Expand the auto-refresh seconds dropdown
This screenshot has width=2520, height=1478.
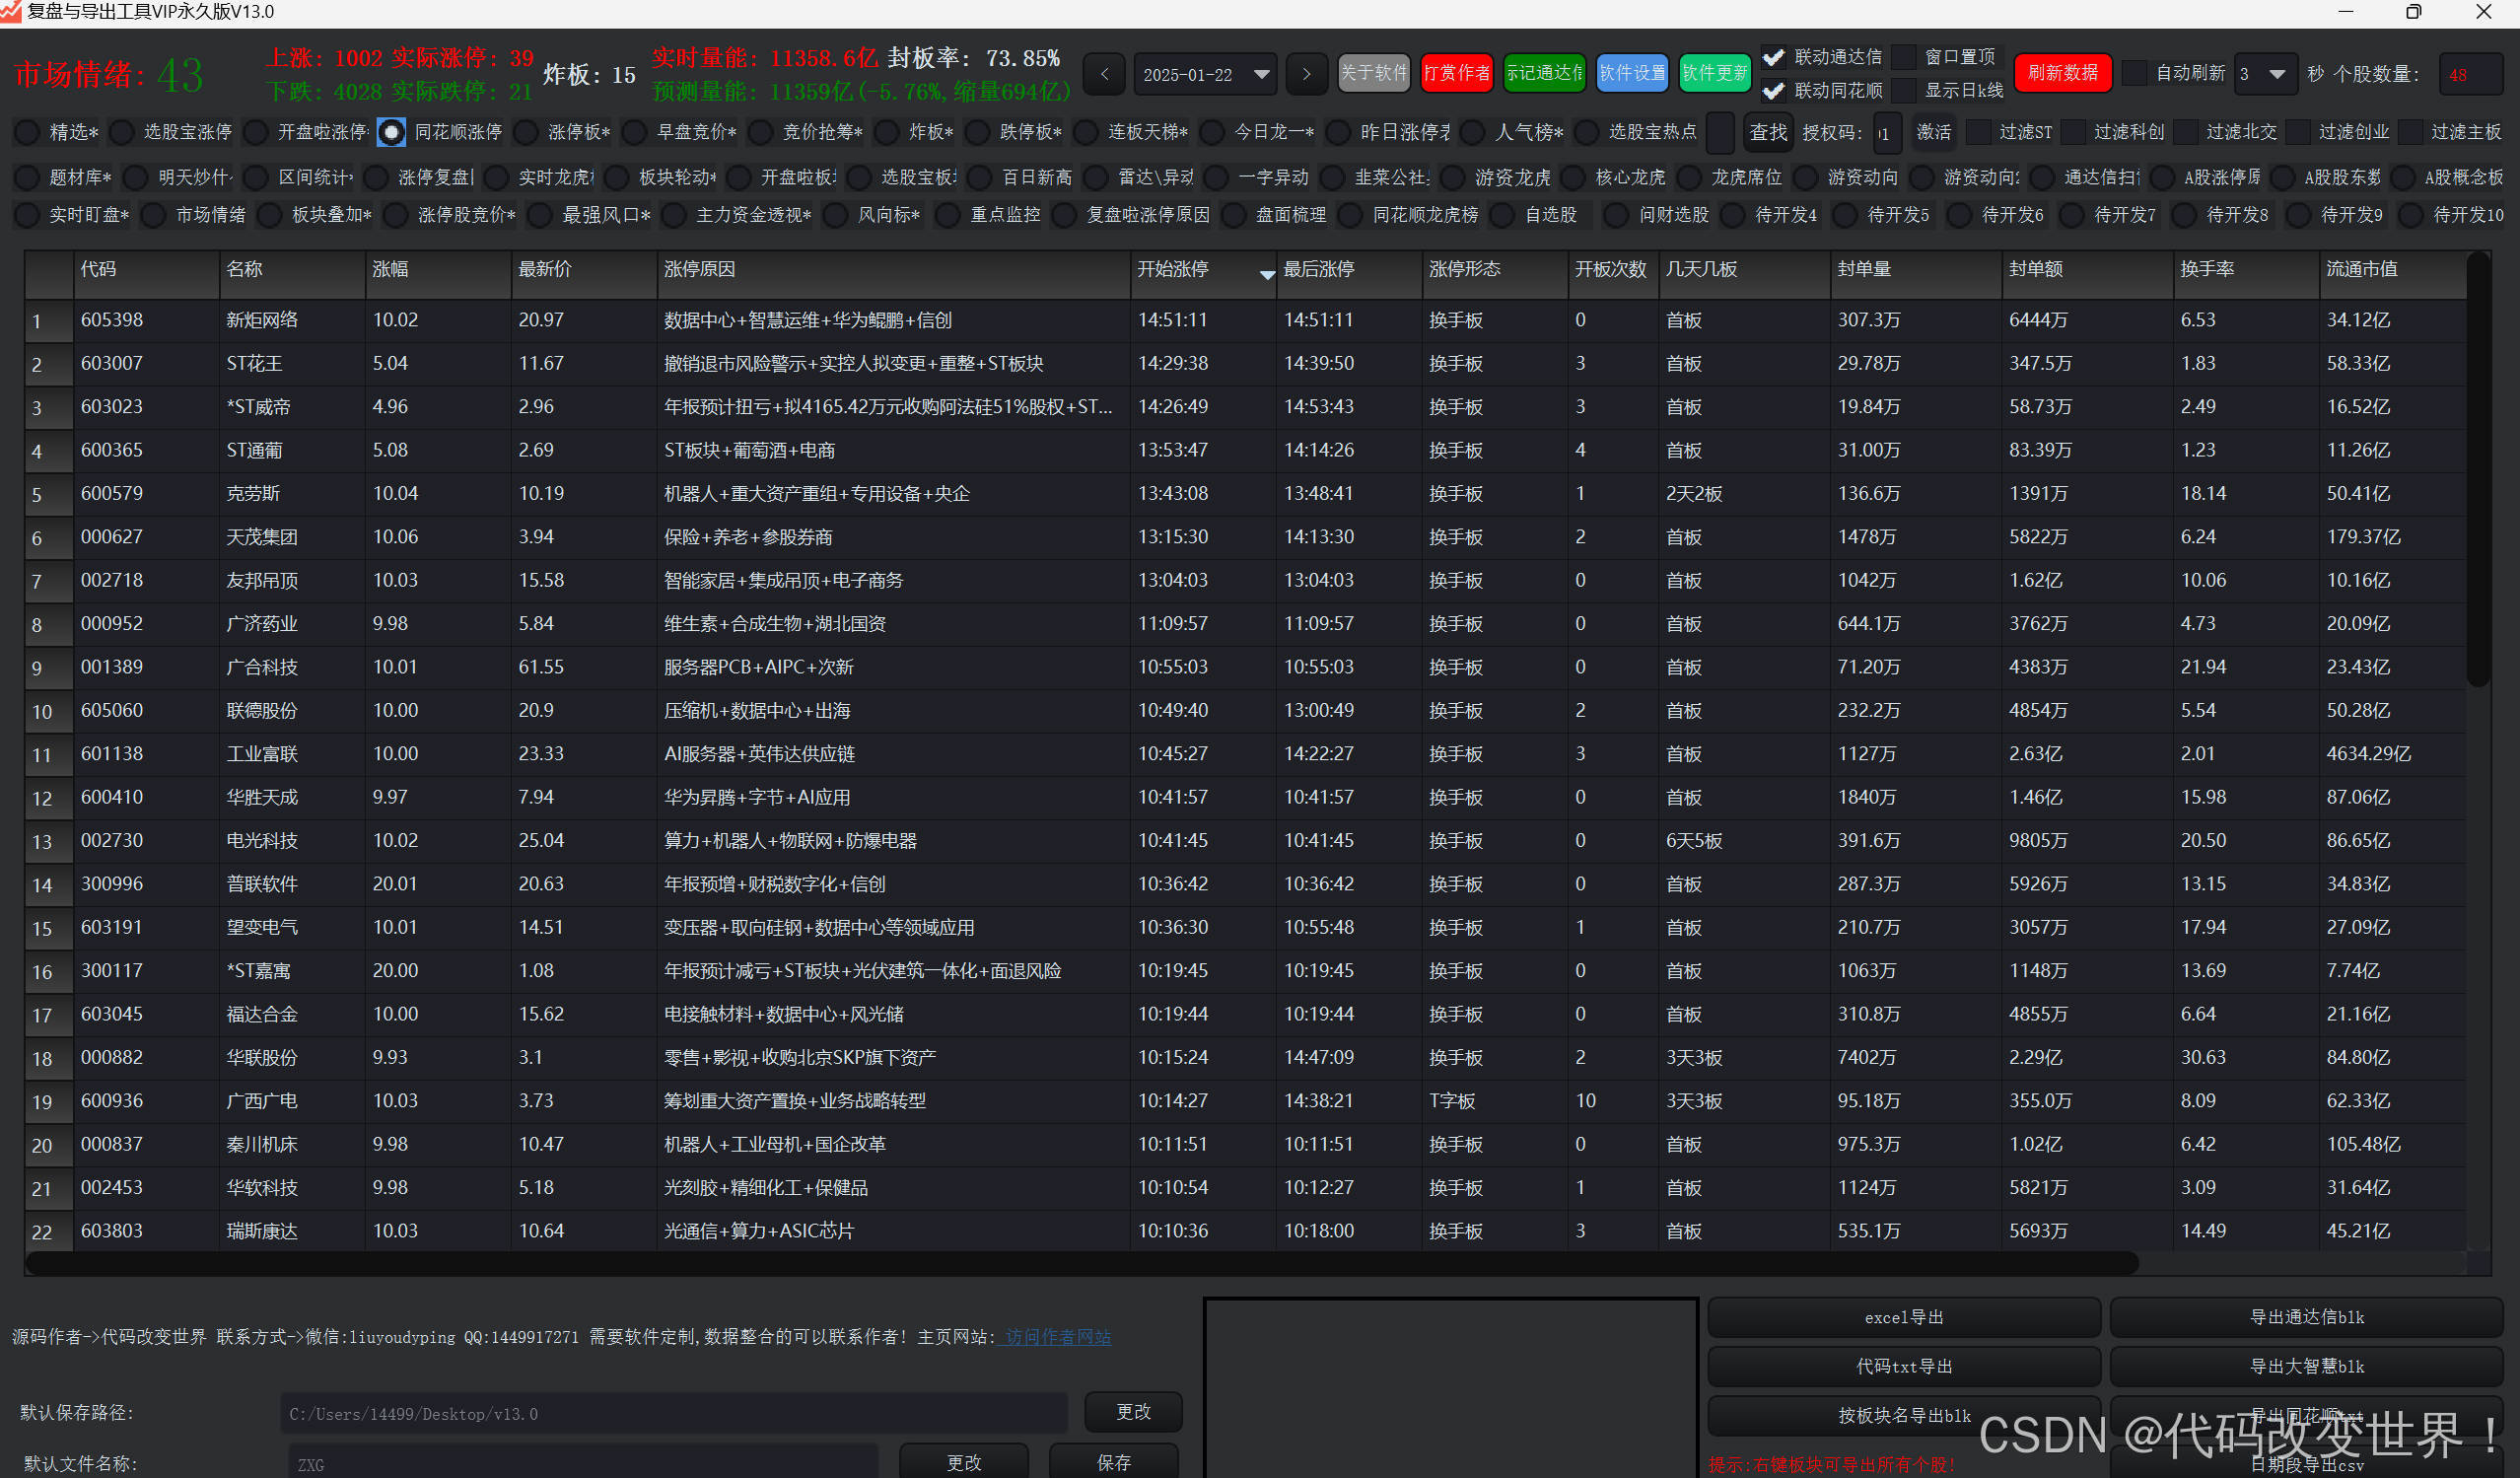pos(2277,74)
